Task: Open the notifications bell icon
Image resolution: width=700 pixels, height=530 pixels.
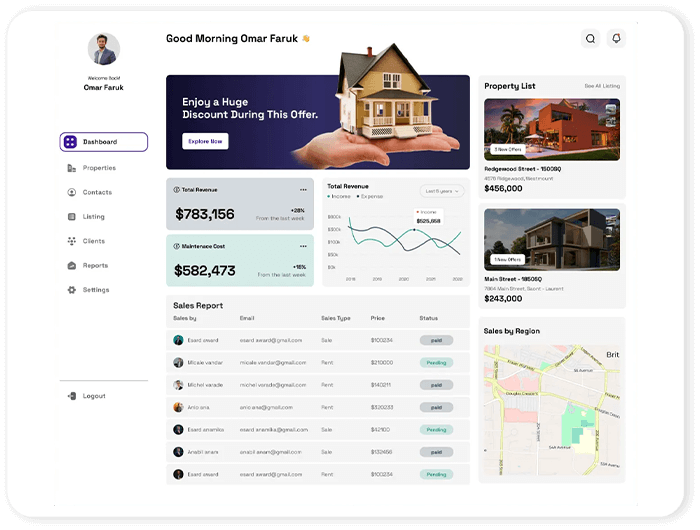Action: [x=616, y=38]
